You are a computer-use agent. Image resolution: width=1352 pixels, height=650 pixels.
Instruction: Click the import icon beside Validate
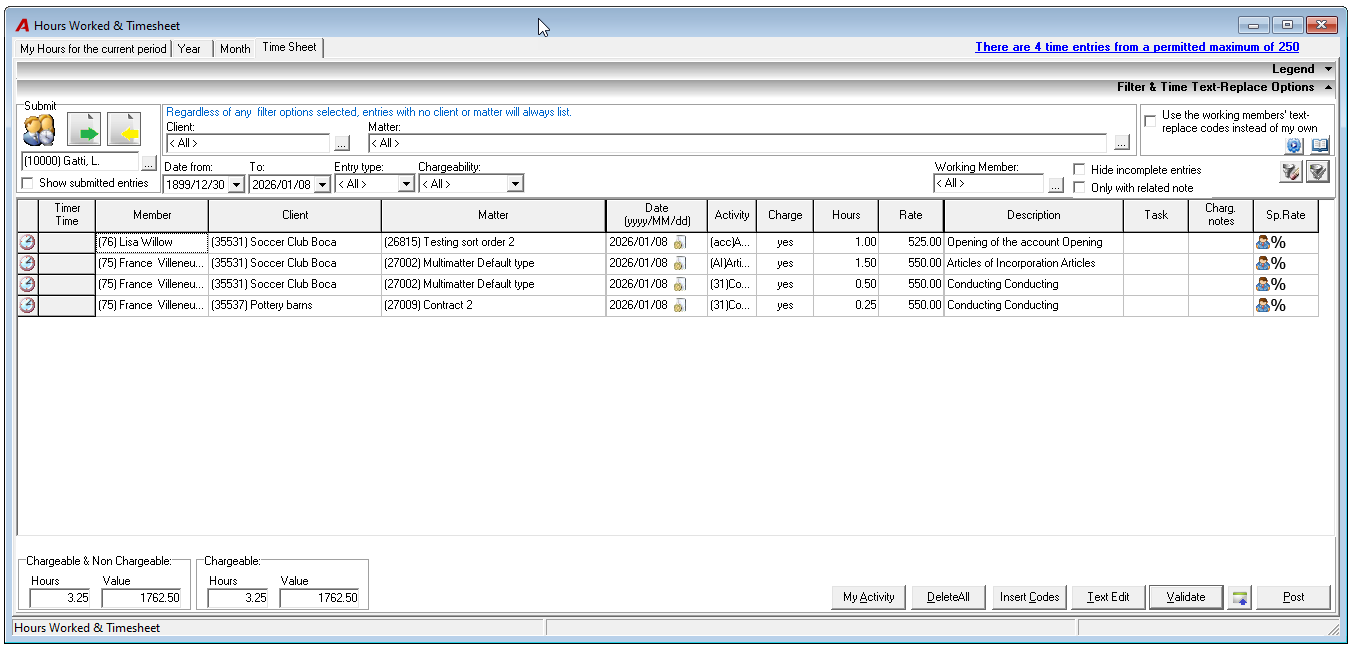1240,597
